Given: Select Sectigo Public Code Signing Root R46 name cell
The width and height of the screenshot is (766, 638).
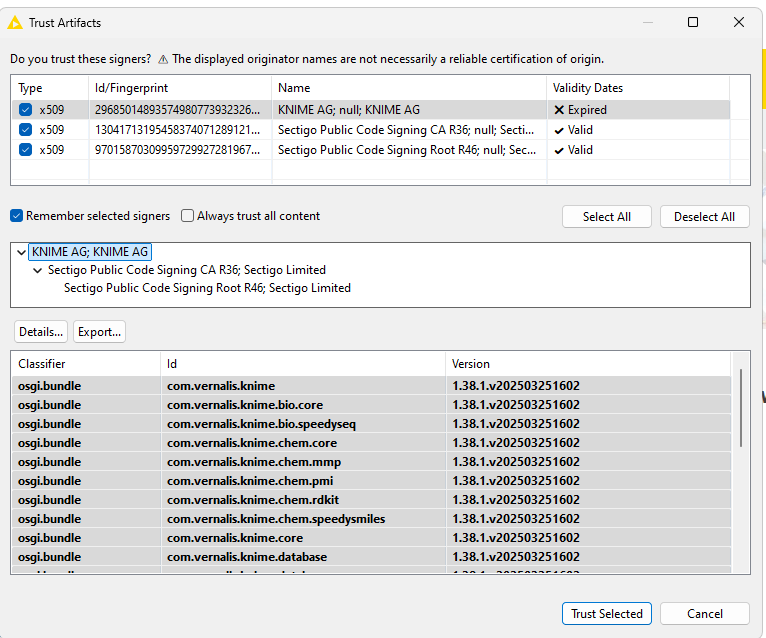Looking at the screenshot, I should click(409, 150).
